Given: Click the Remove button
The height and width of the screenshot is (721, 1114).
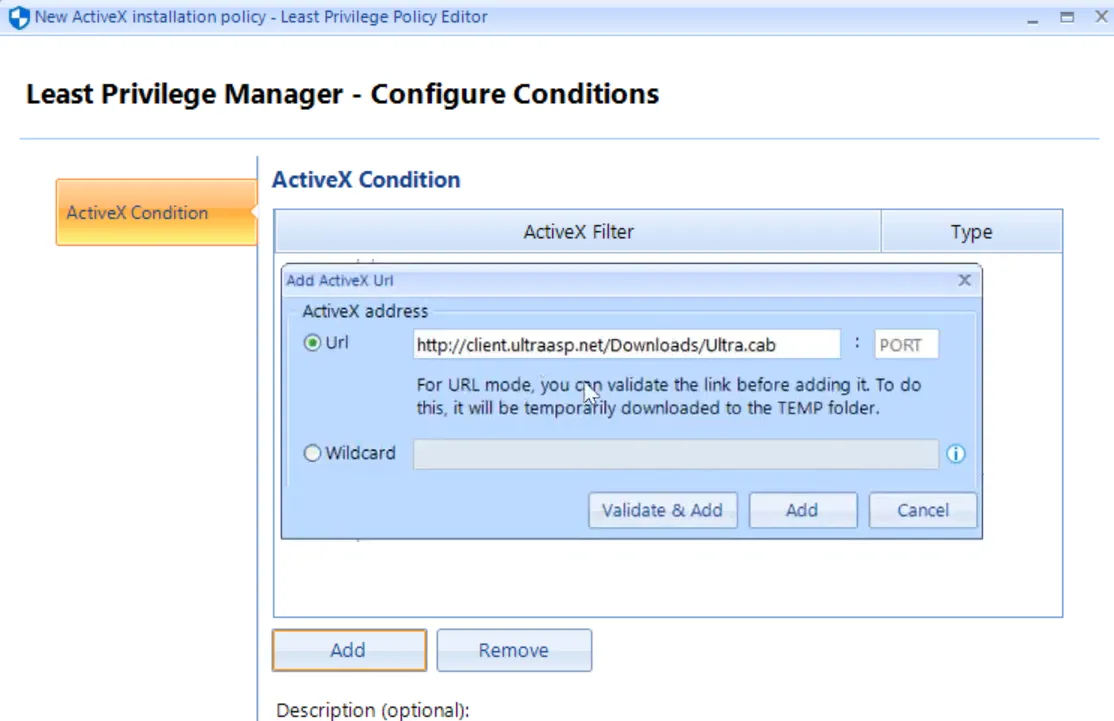Looking at the screenshot, I should pyautogui.click(x=514, y=649).
